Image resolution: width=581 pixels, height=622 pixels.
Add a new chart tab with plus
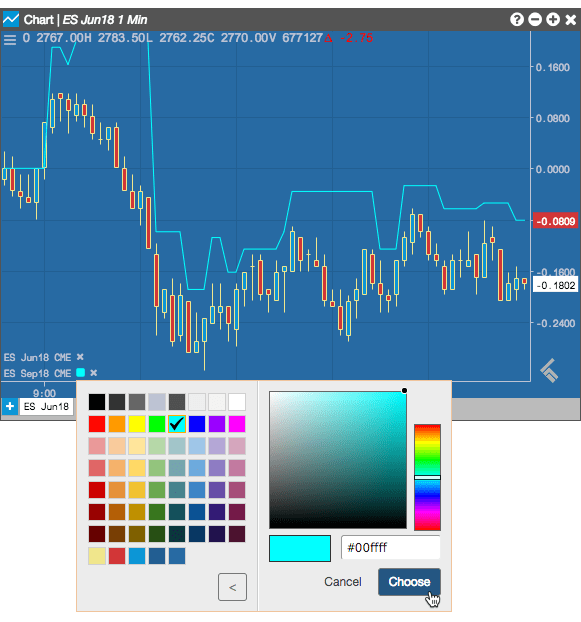coord(10,406)
